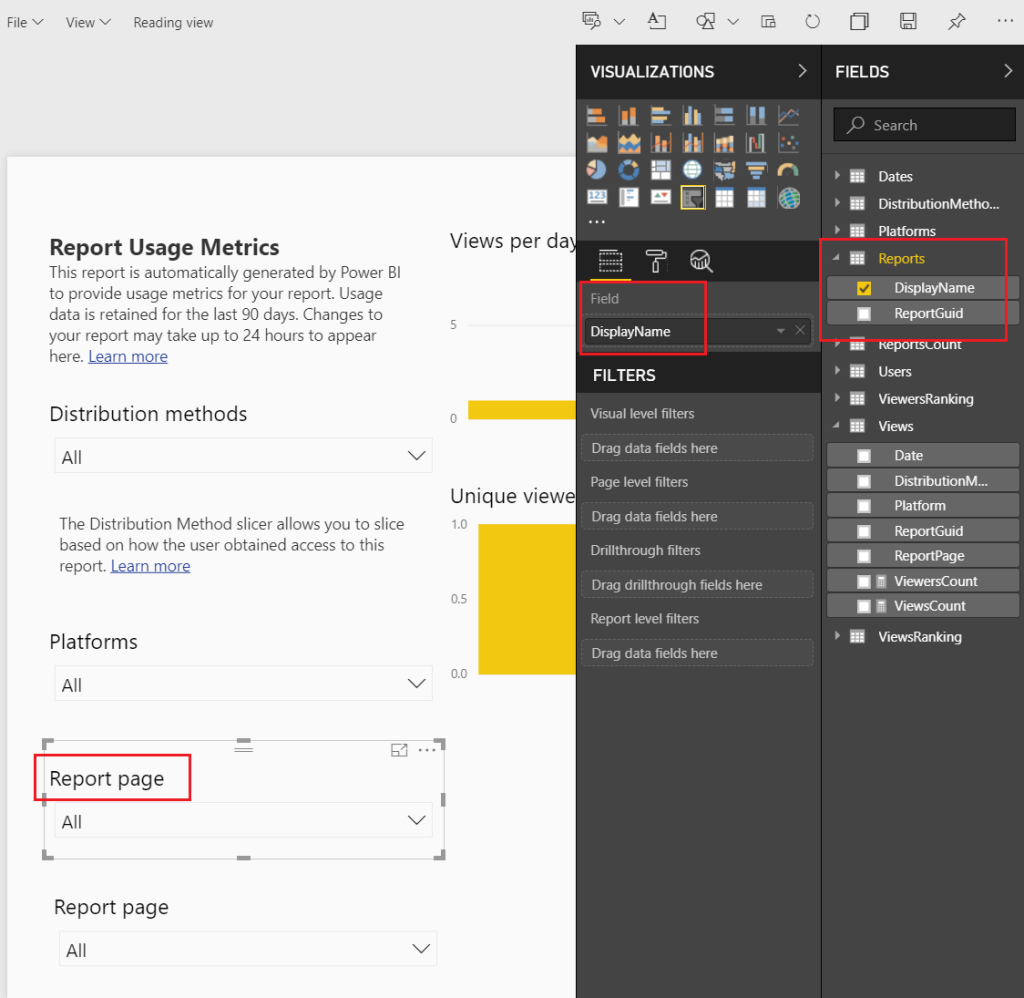Screen dimensions: 1024x998
Task: Click the Search box in the Fields pane
Action: coord(922,124)
